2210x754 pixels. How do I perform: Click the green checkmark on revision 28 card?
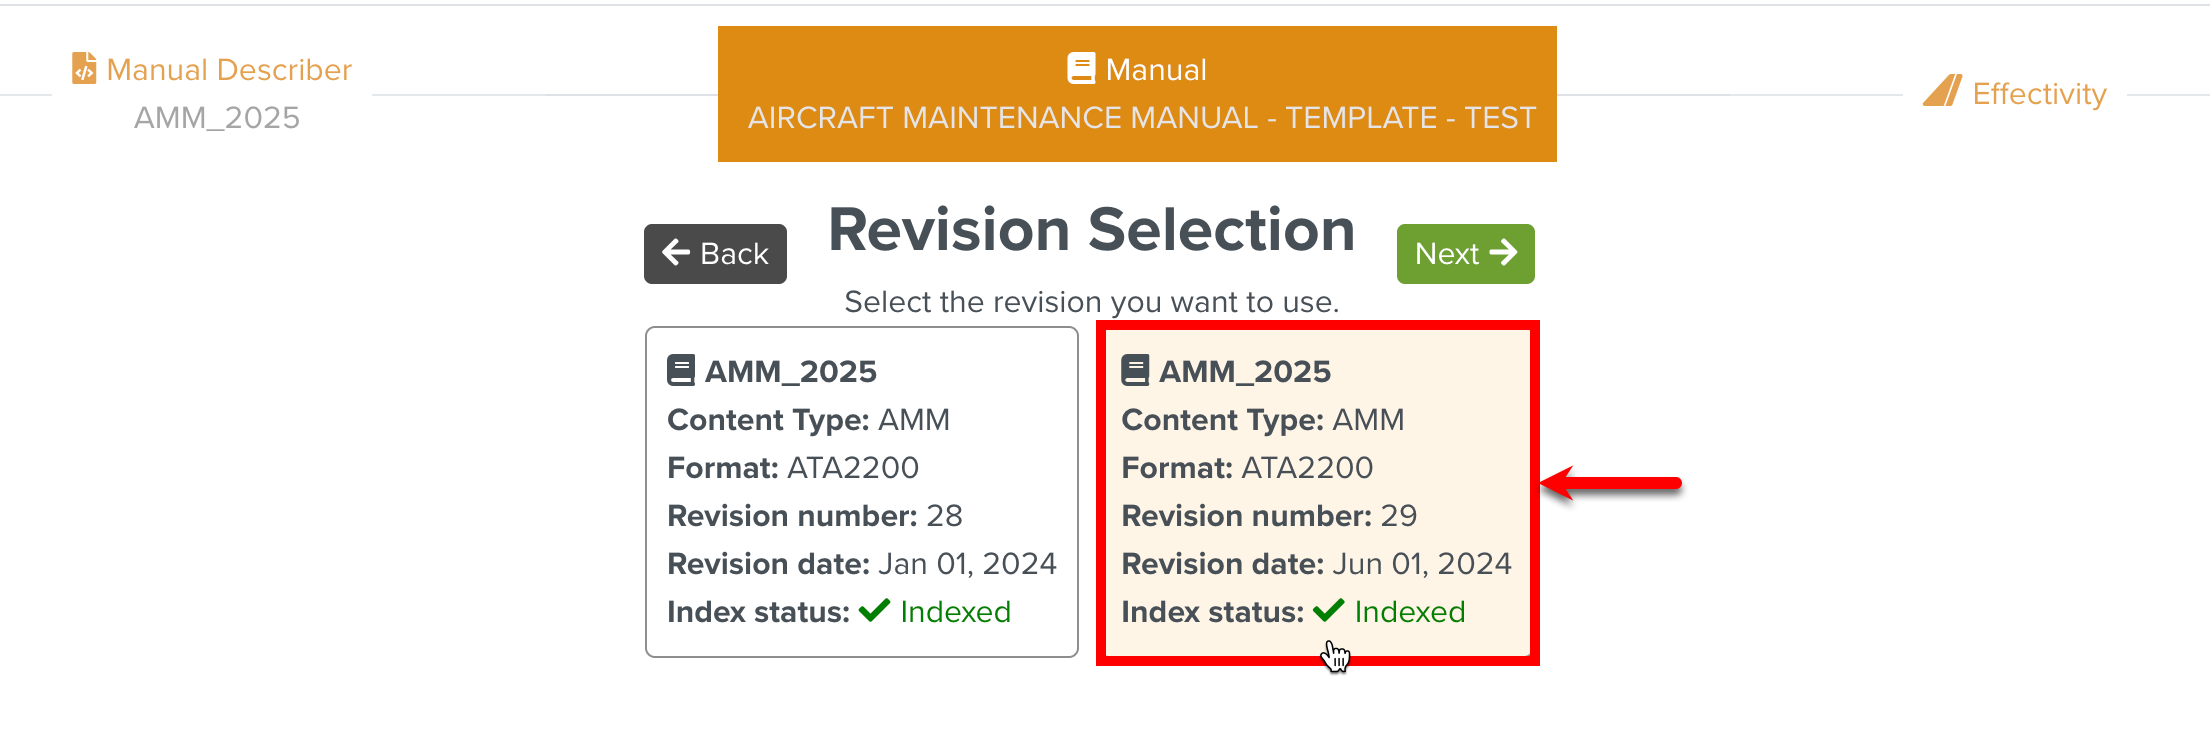[x=874, y=610]
